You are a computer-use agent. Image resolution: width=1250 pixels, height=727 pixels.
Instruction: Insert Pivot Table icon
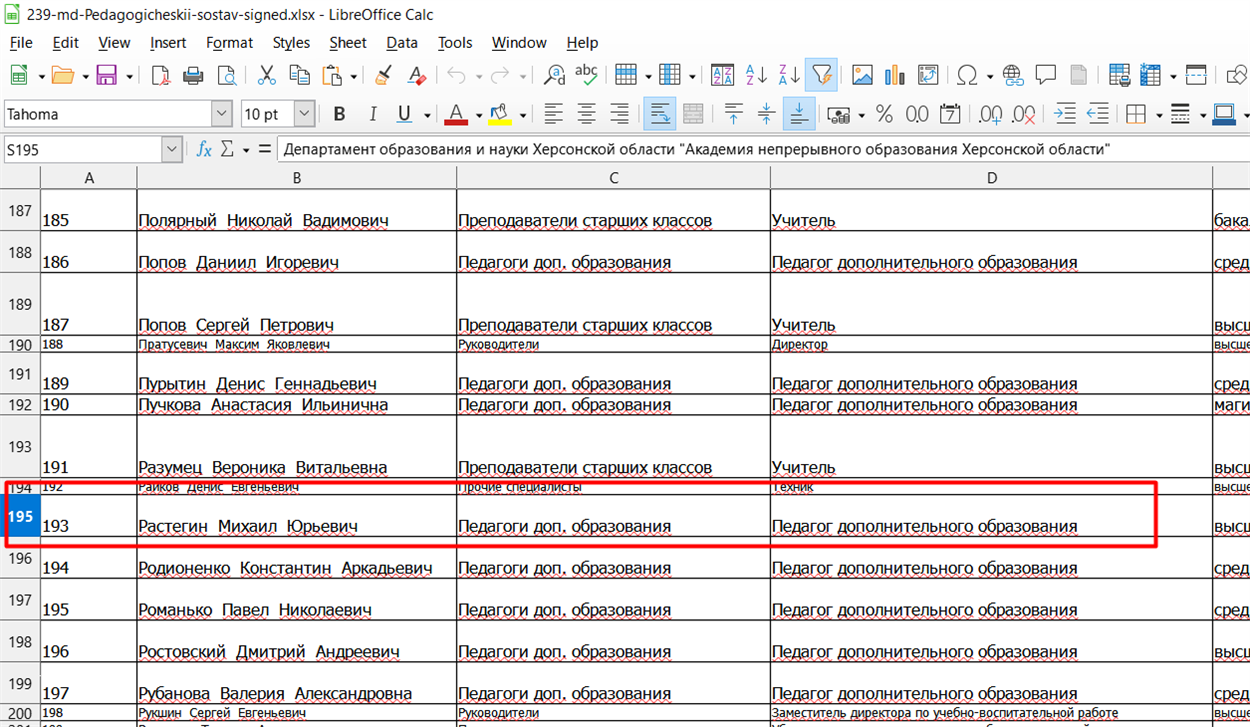tap(928, 75)
